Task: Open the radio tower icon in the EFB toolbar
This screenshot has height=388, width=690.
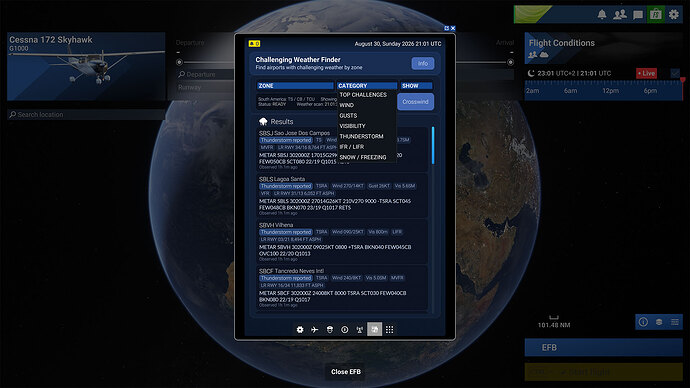Action: click(360, 329)
